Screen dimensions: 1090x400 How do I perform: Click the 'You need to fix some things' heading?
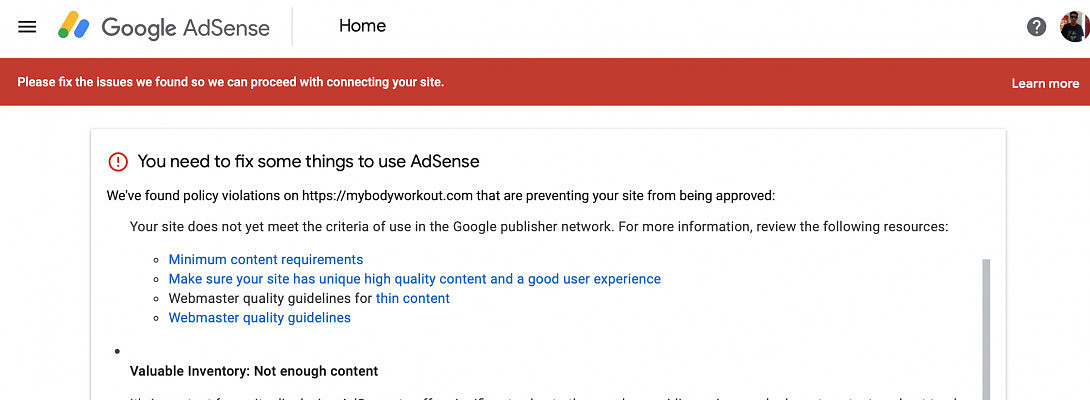pos(308,161)
